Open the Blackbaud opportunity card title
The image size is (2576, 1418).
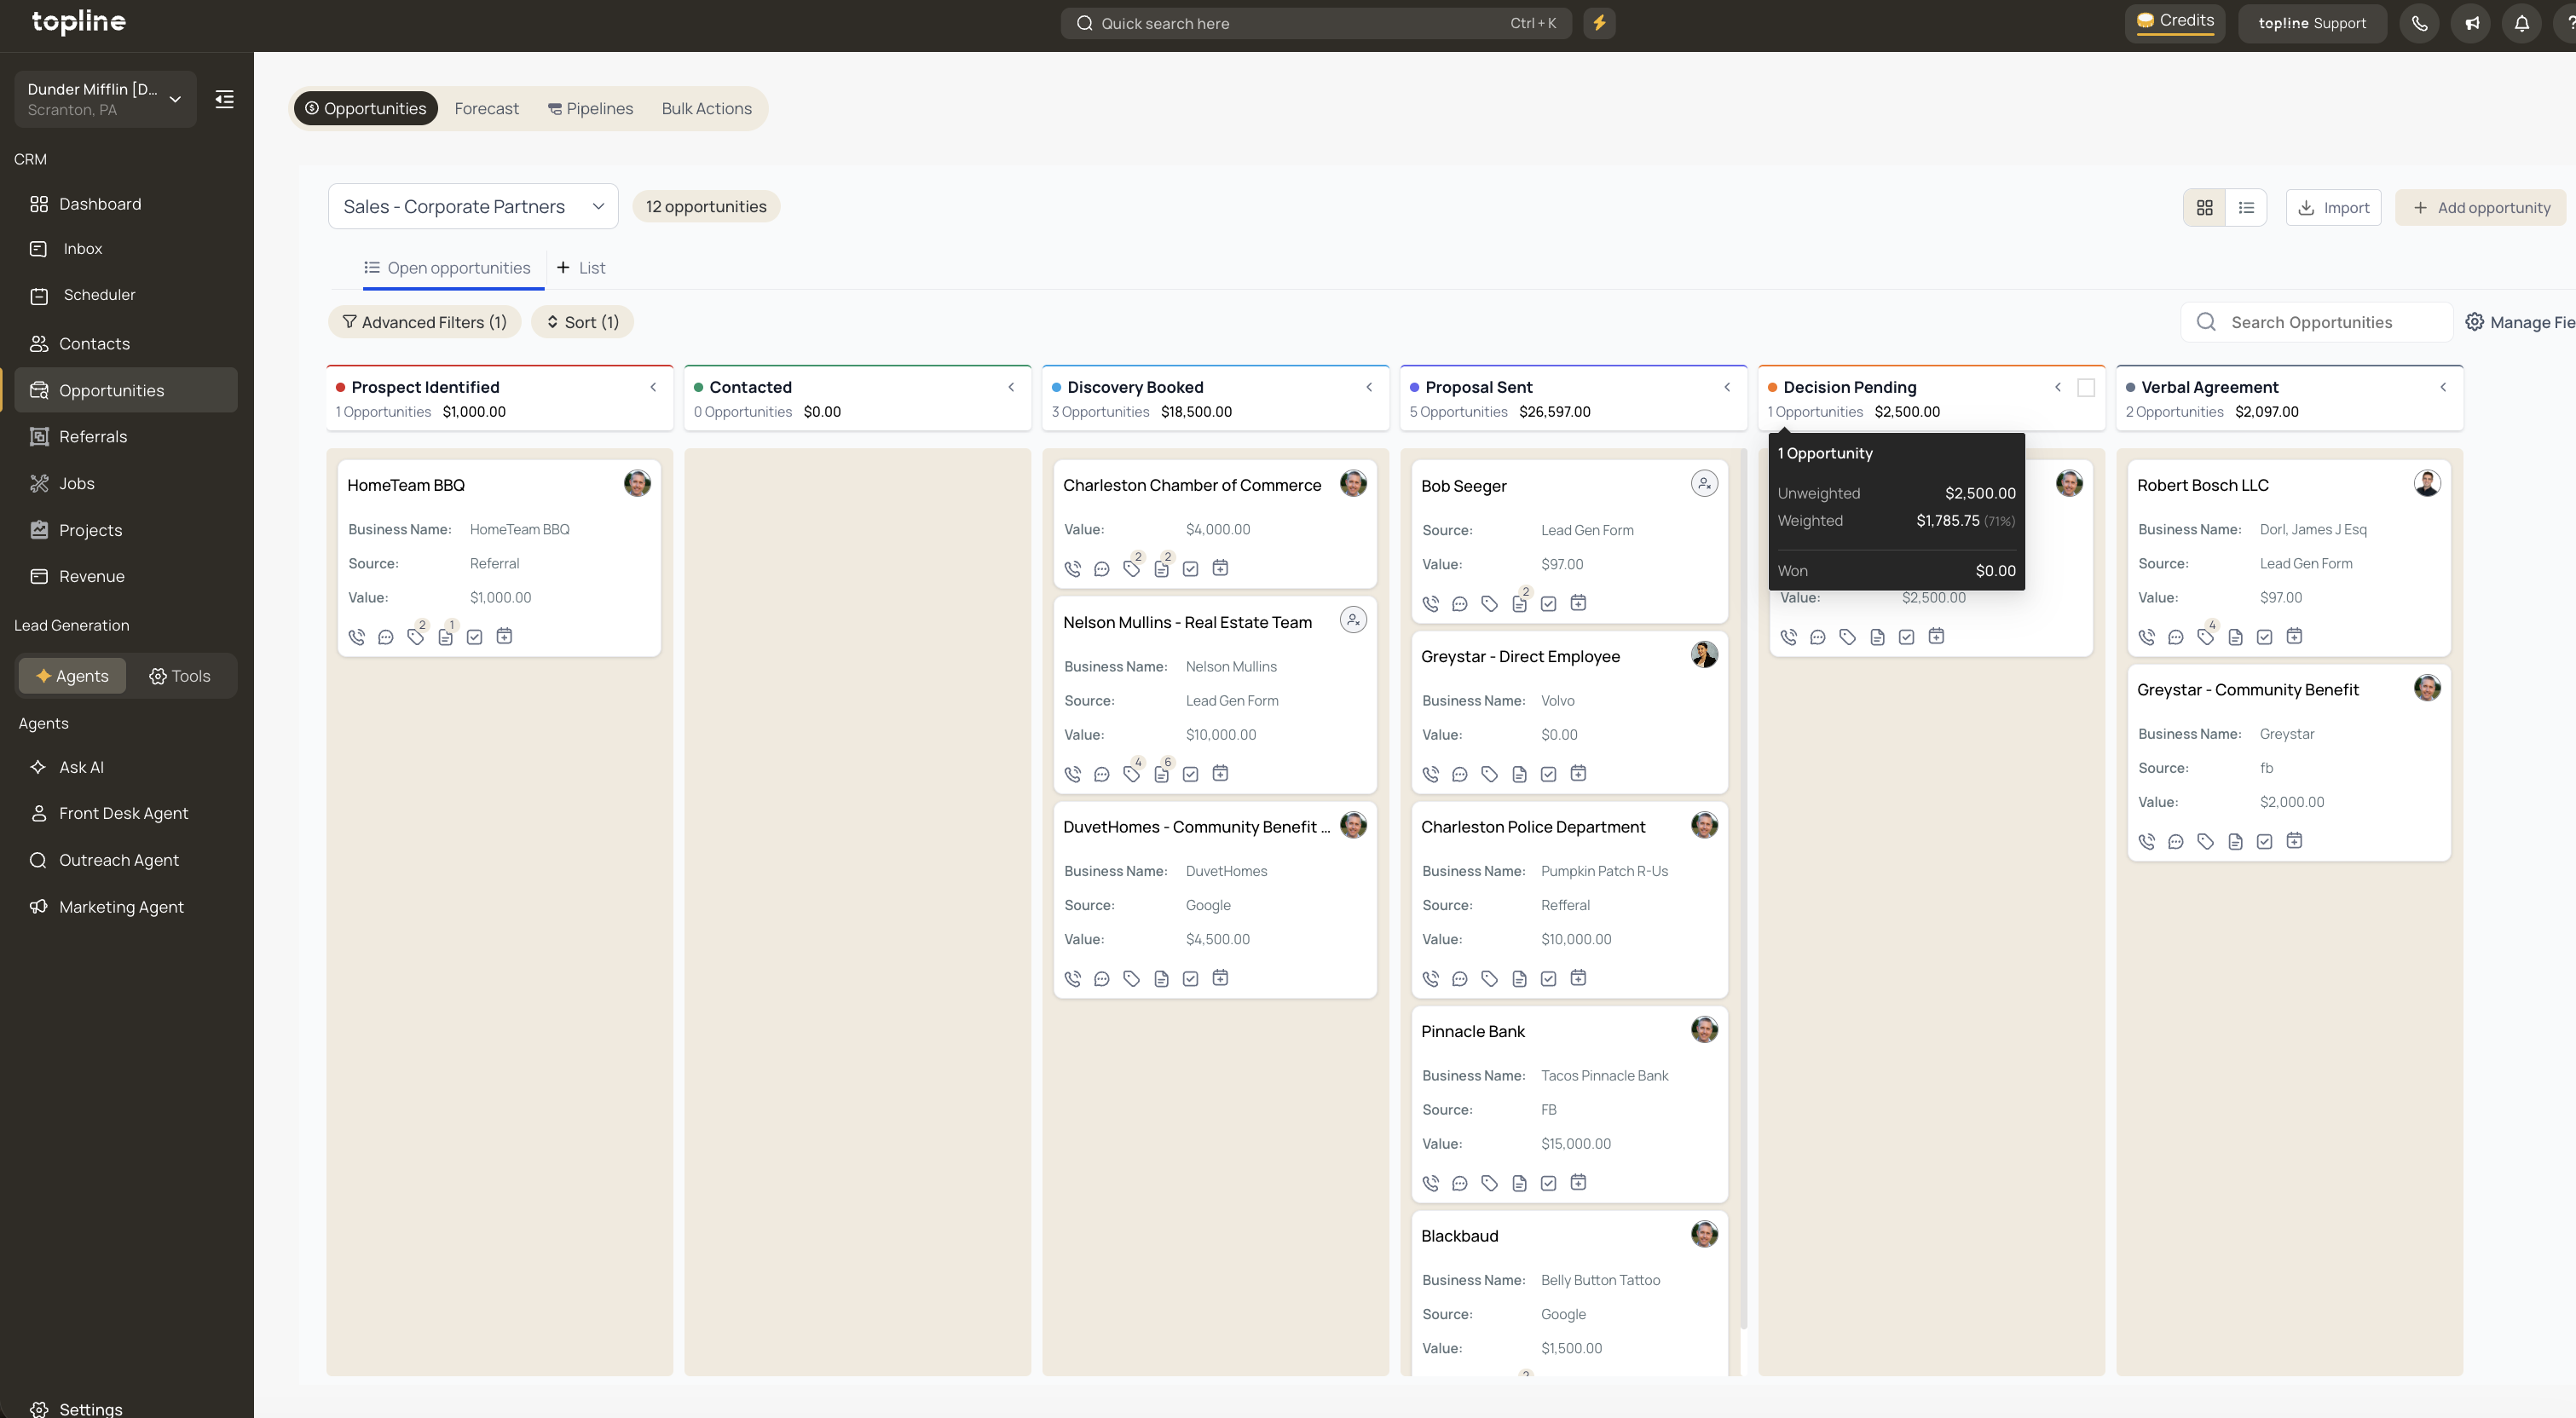pos(1460,1237)
